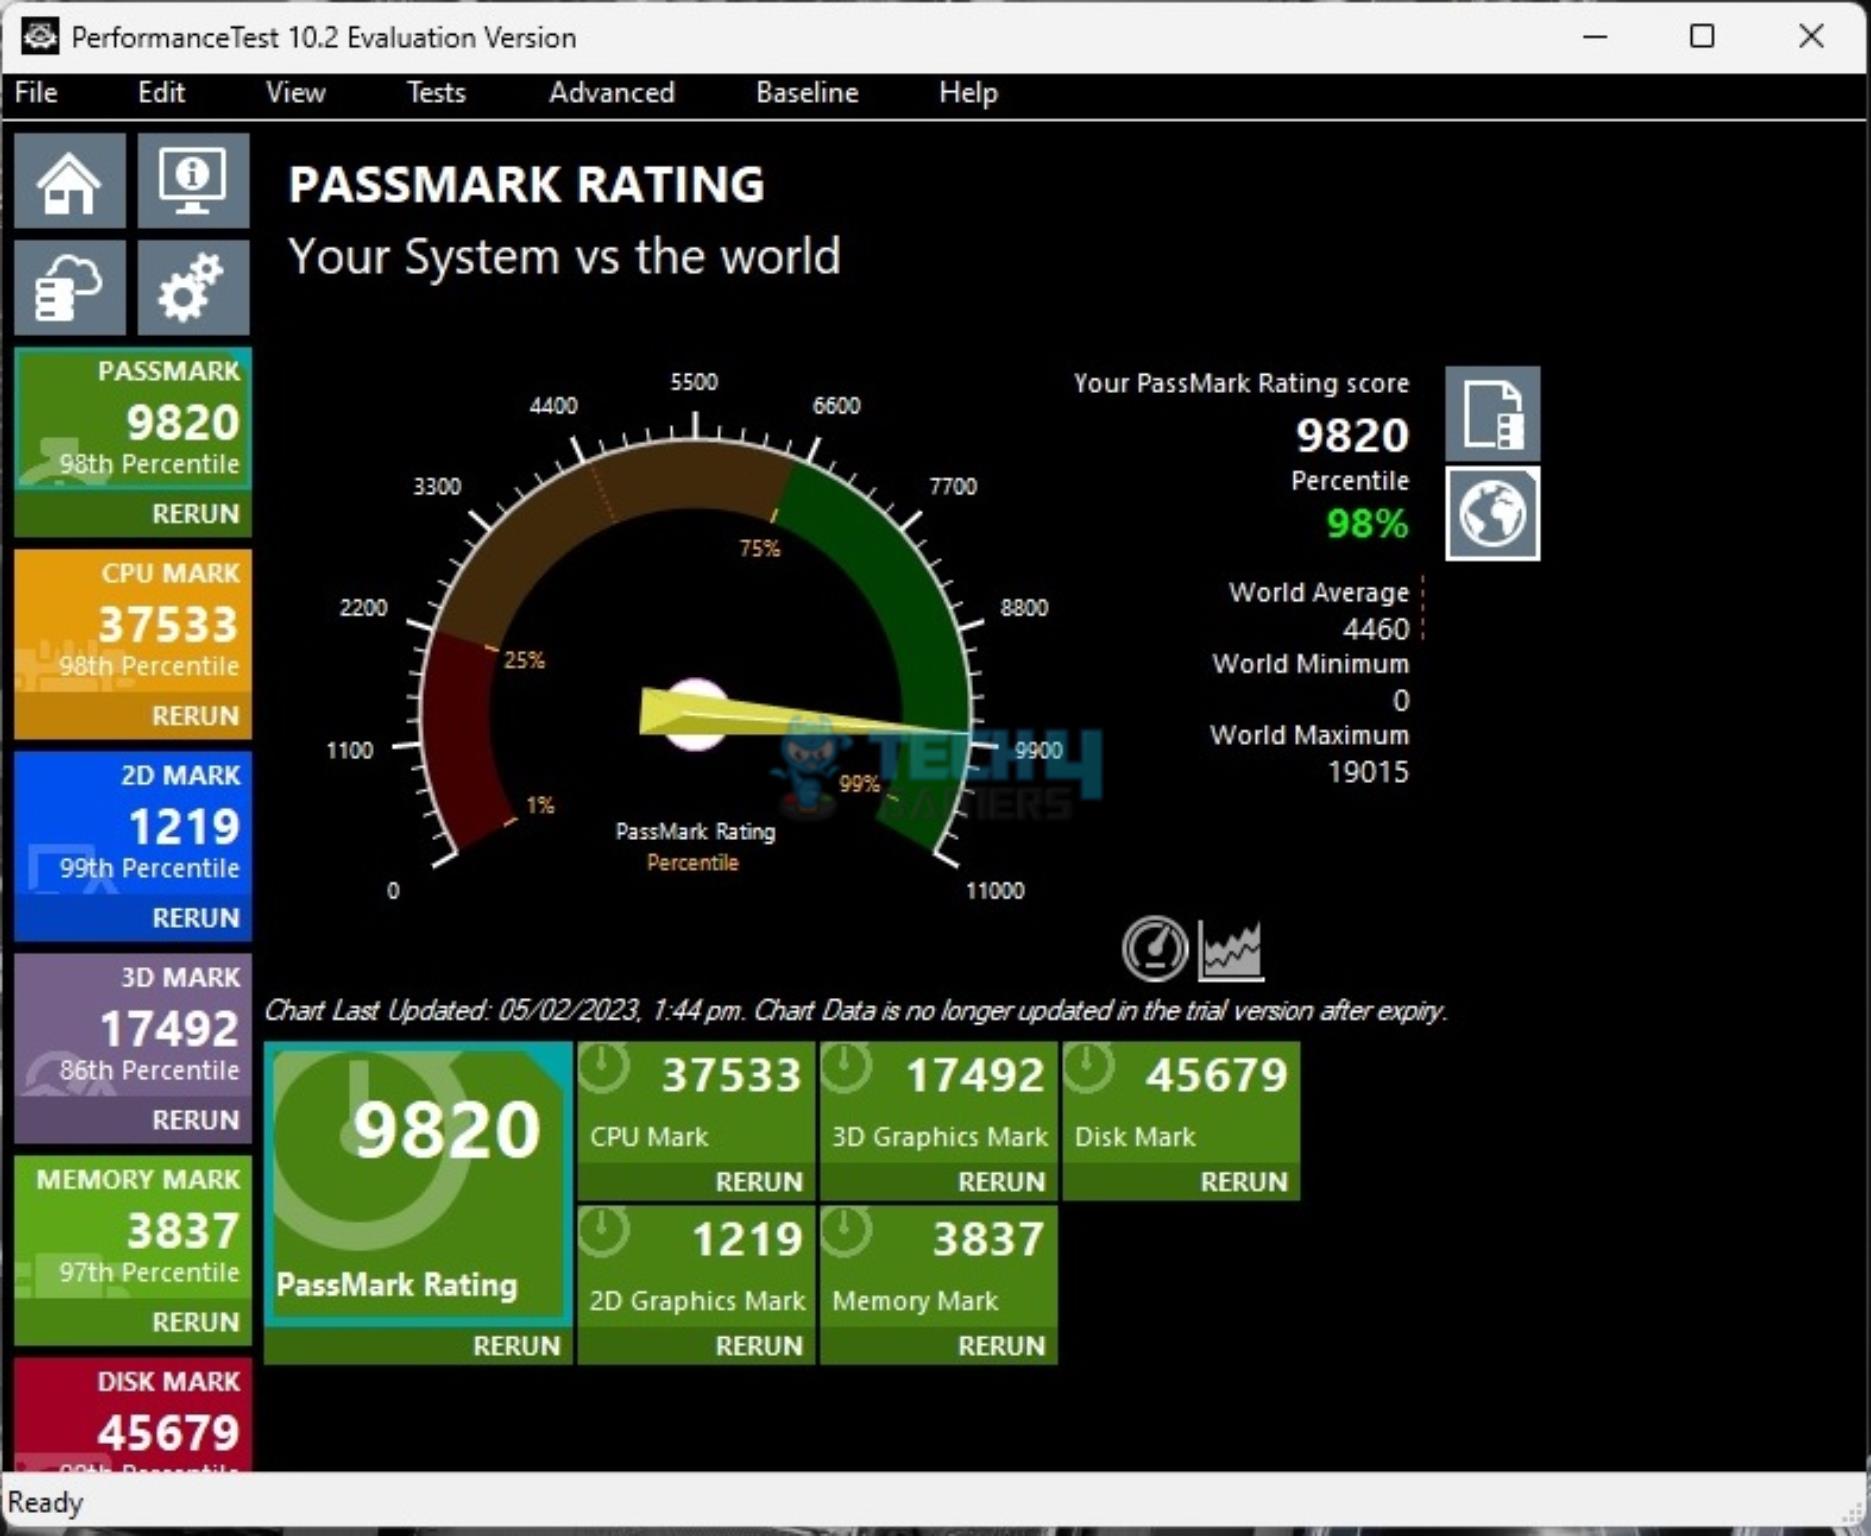Open the File menu
This screenshot has width=1871, height=1536.
[36, 93]
